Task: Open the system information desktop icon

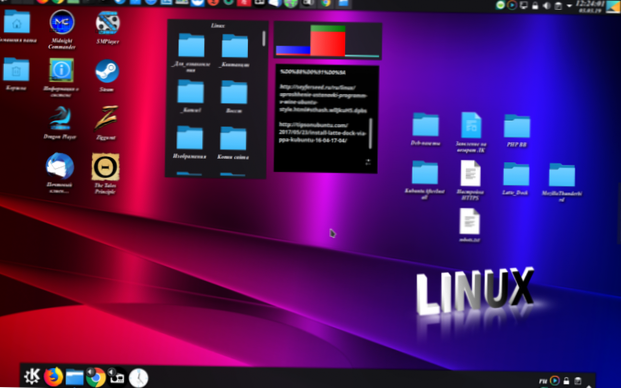Action: click(x=61, y=70)
